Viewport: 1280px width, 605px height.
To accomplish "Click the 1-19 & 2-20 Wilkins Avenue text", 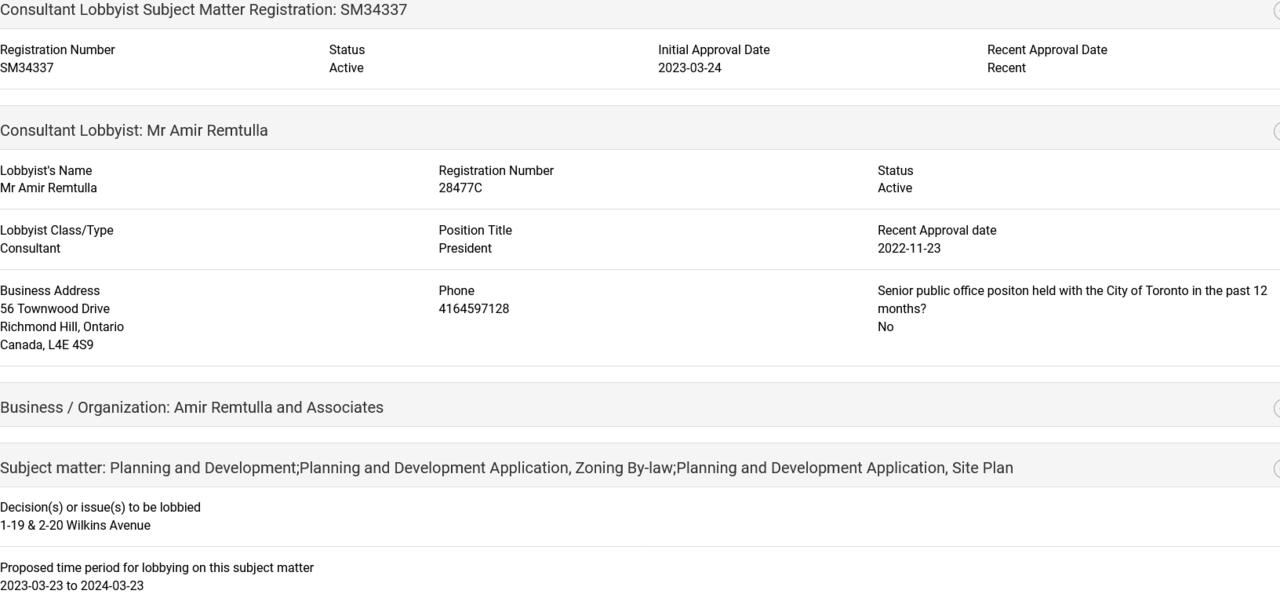I will (x=75, y=526).
